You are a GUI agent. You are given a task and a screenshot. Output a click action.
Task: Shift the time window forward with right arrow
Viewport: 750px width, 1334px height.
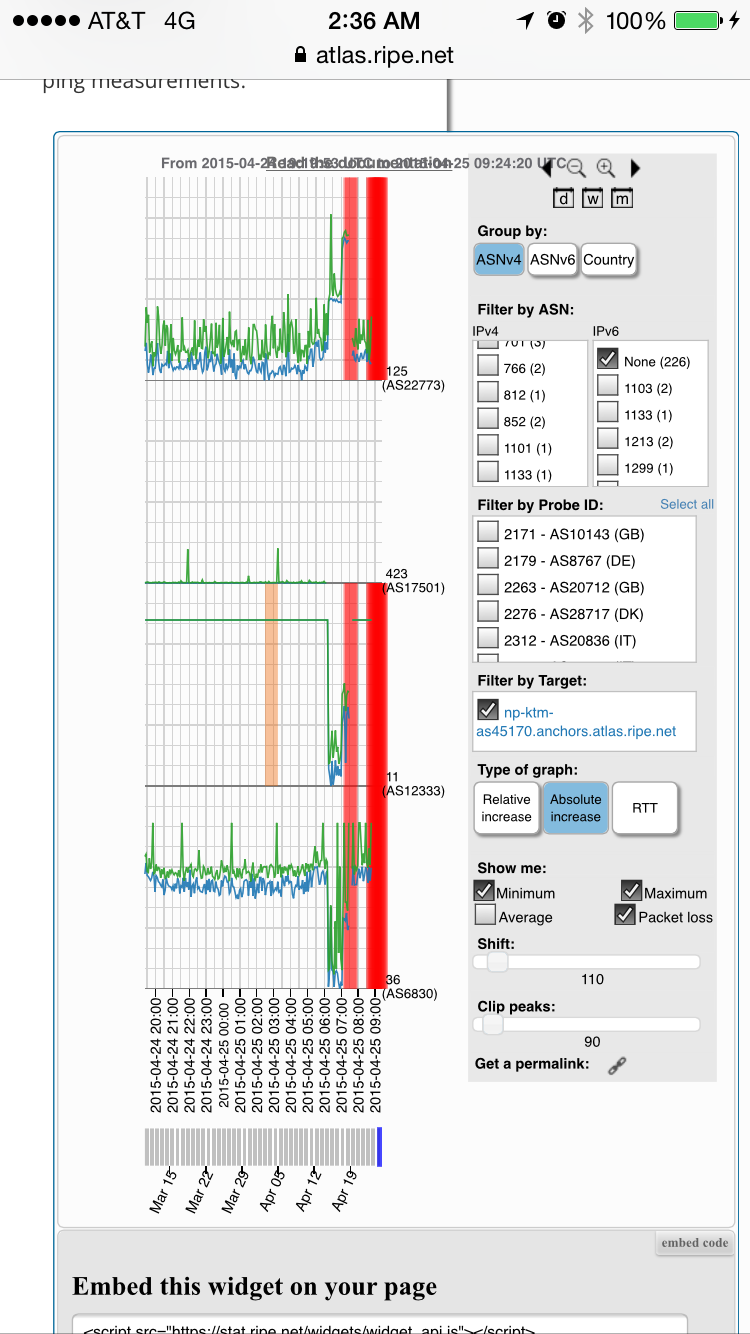(x=635, y=168)
